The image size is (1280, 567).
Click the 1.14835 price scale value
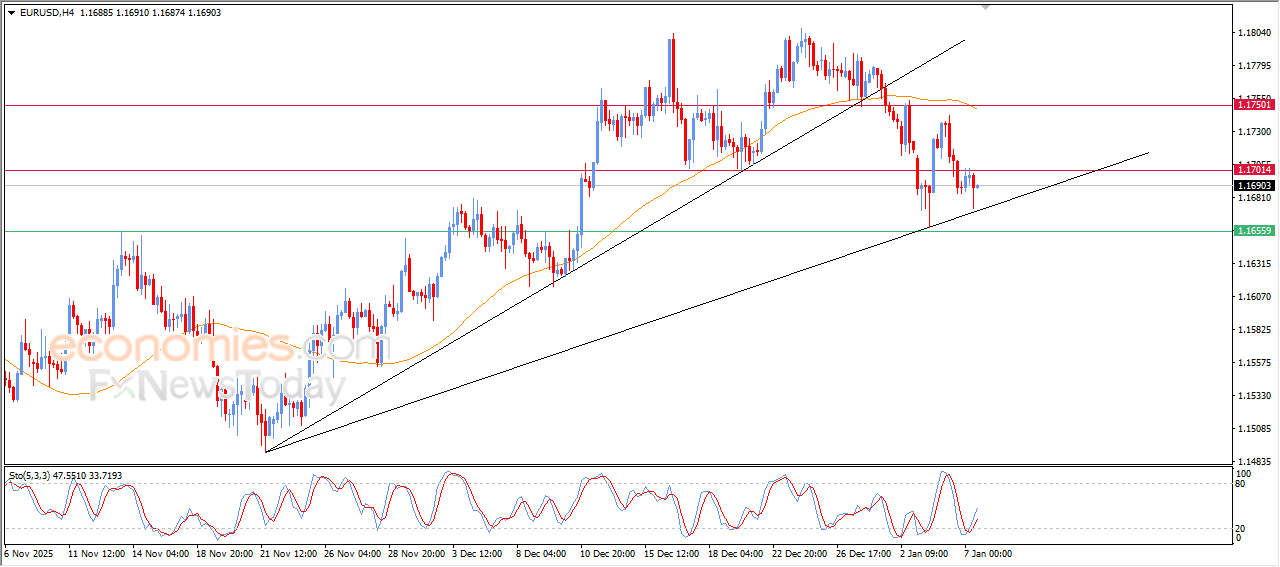[x=1254, y=462]
